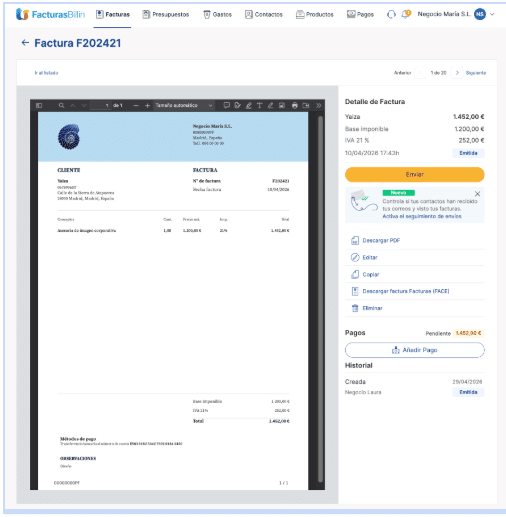Click the PDF page number field
The width and height of the screenshot is (506, 517).
pos(100,105)
